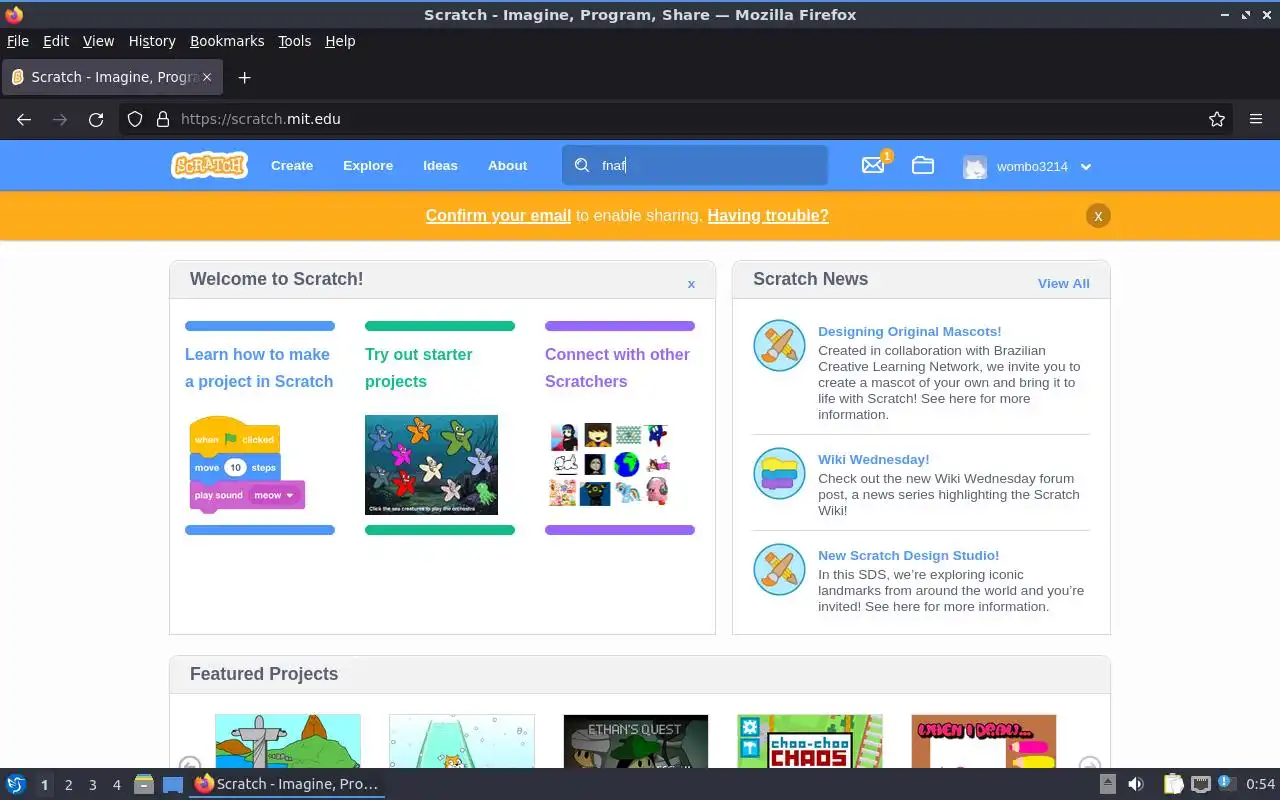Image resolution: width=1280 pixels, height=800 pixels.
Task: Click the starfish starter project image
Action: [431, 465]
